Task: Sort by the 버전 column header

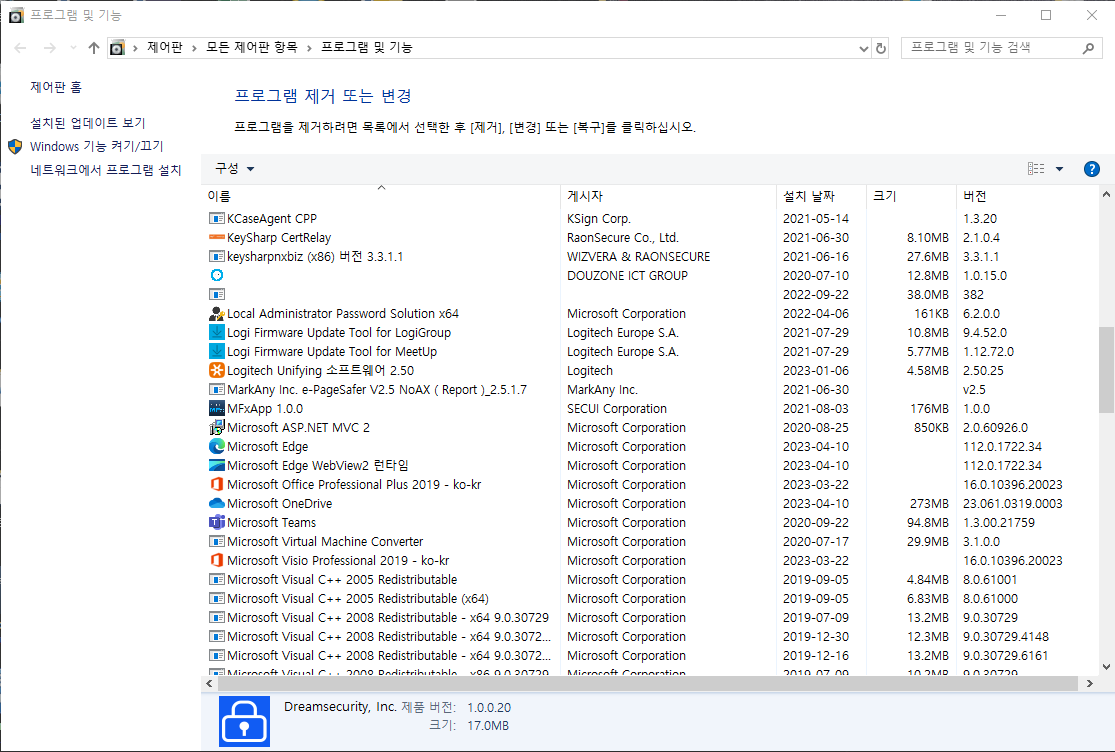Action: [1027, 195]
